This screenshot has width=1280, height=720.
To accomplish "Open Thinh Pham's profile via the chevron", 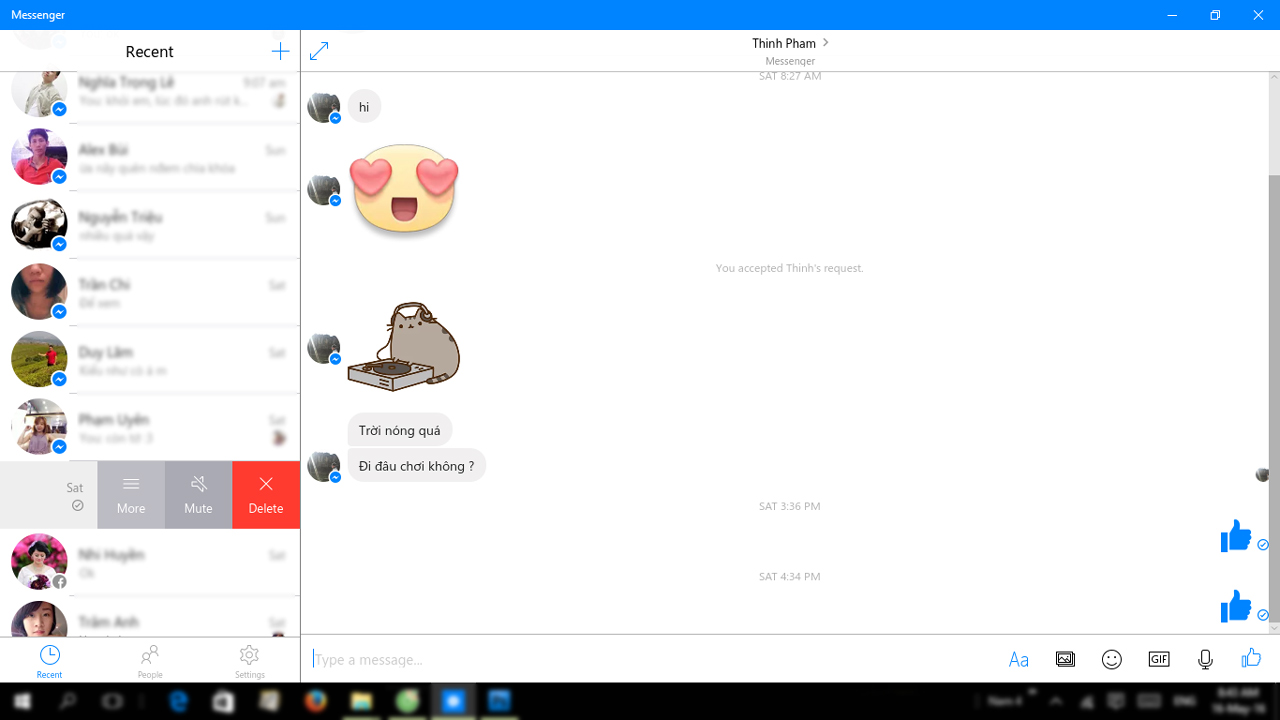I will 826,43.
